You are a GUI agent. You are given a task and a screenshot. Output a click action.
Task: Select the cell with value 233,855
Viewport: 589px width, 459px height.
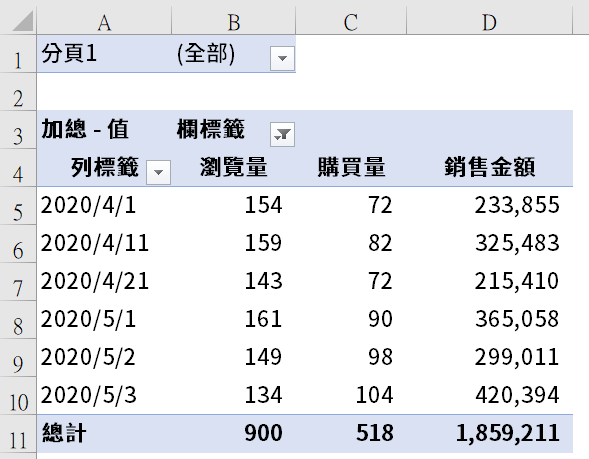[x=489, y=206]
